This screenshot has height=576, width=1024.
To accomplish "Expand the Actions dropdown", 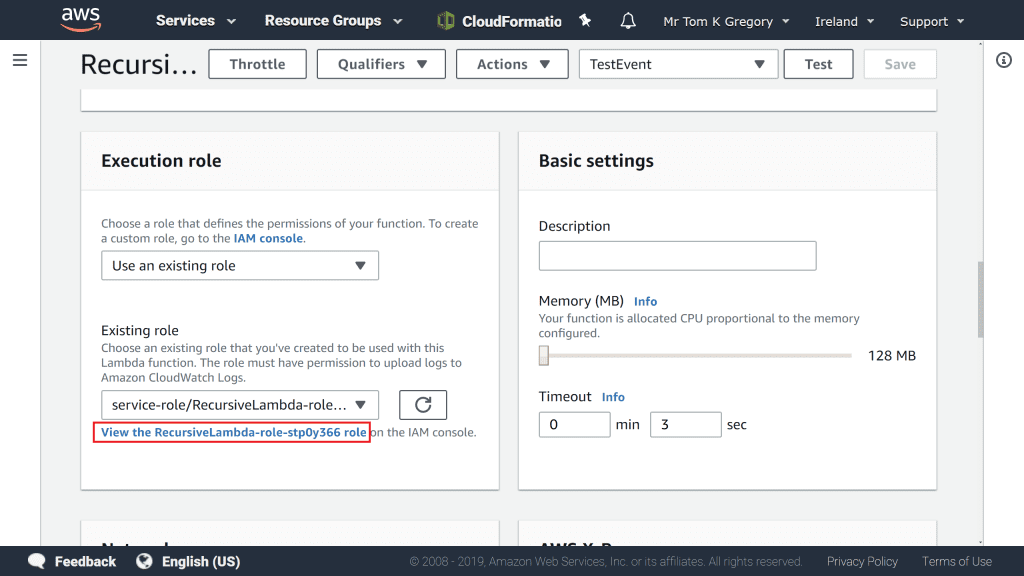I will 512,64.
